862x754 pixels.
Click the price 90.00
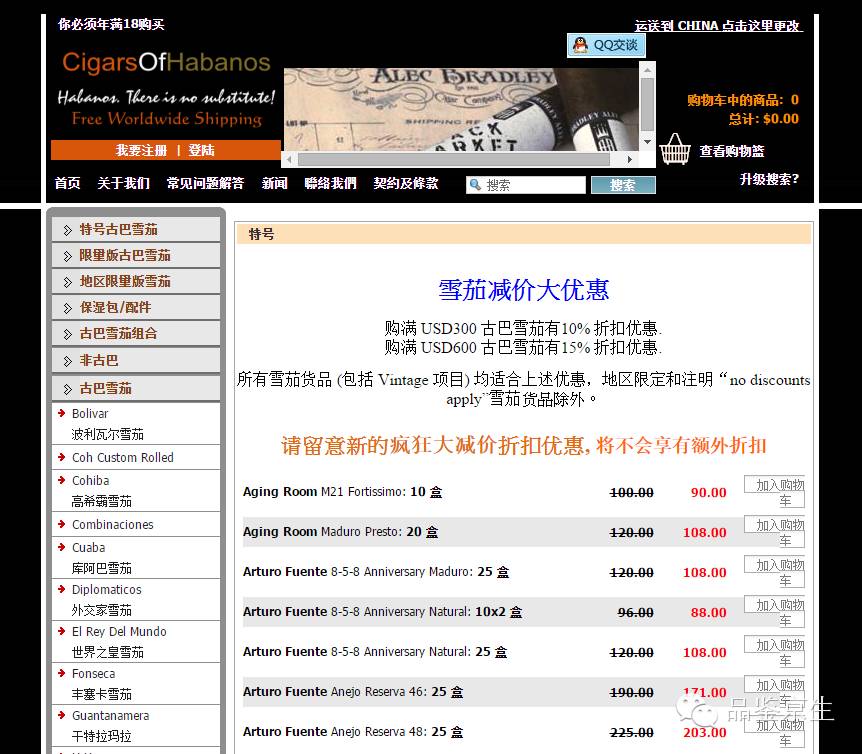point(709,492)
